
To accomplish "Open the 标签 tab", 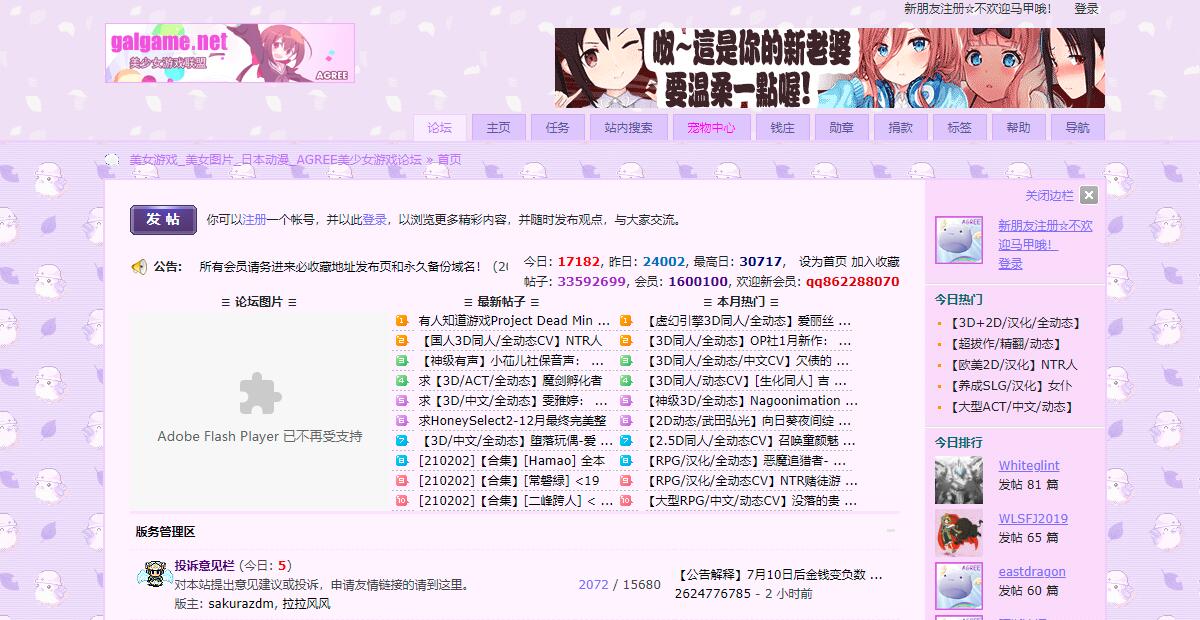I will tap(960, 127).
